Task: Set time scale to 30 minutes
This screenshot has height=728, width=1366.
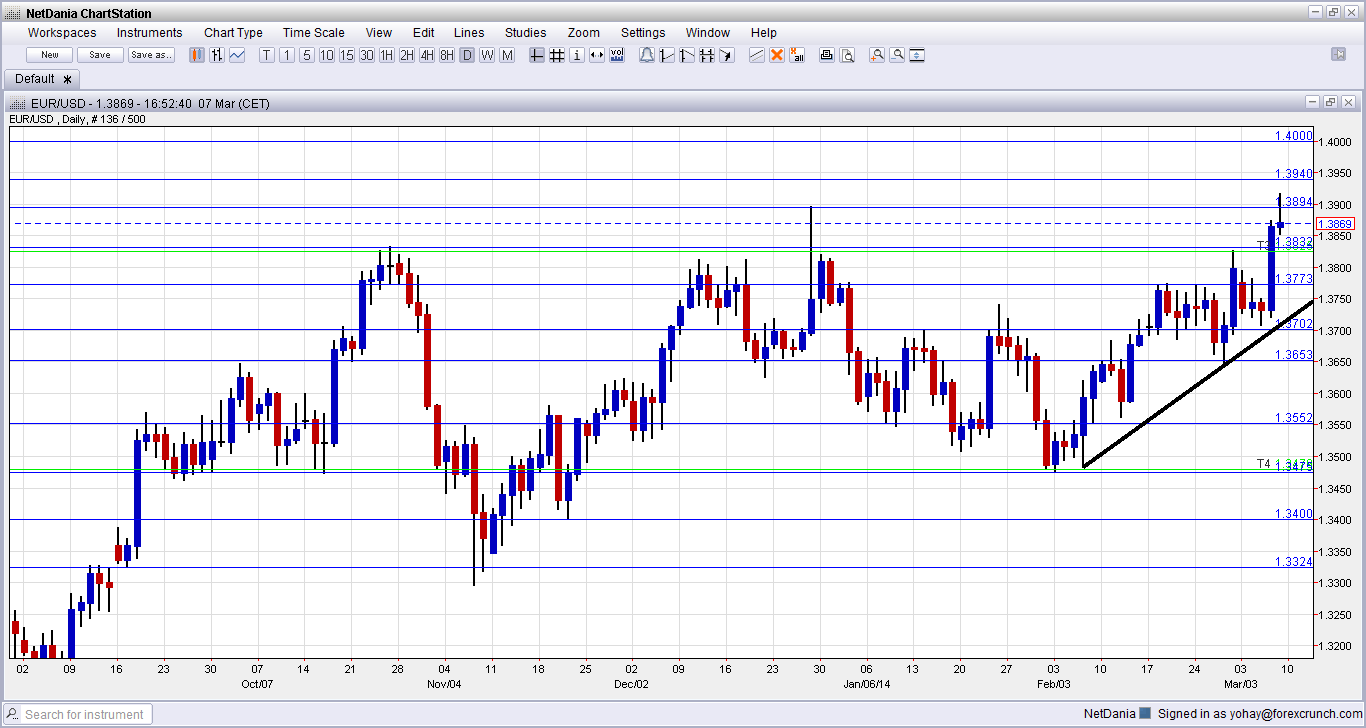Action: coord(367,55)
